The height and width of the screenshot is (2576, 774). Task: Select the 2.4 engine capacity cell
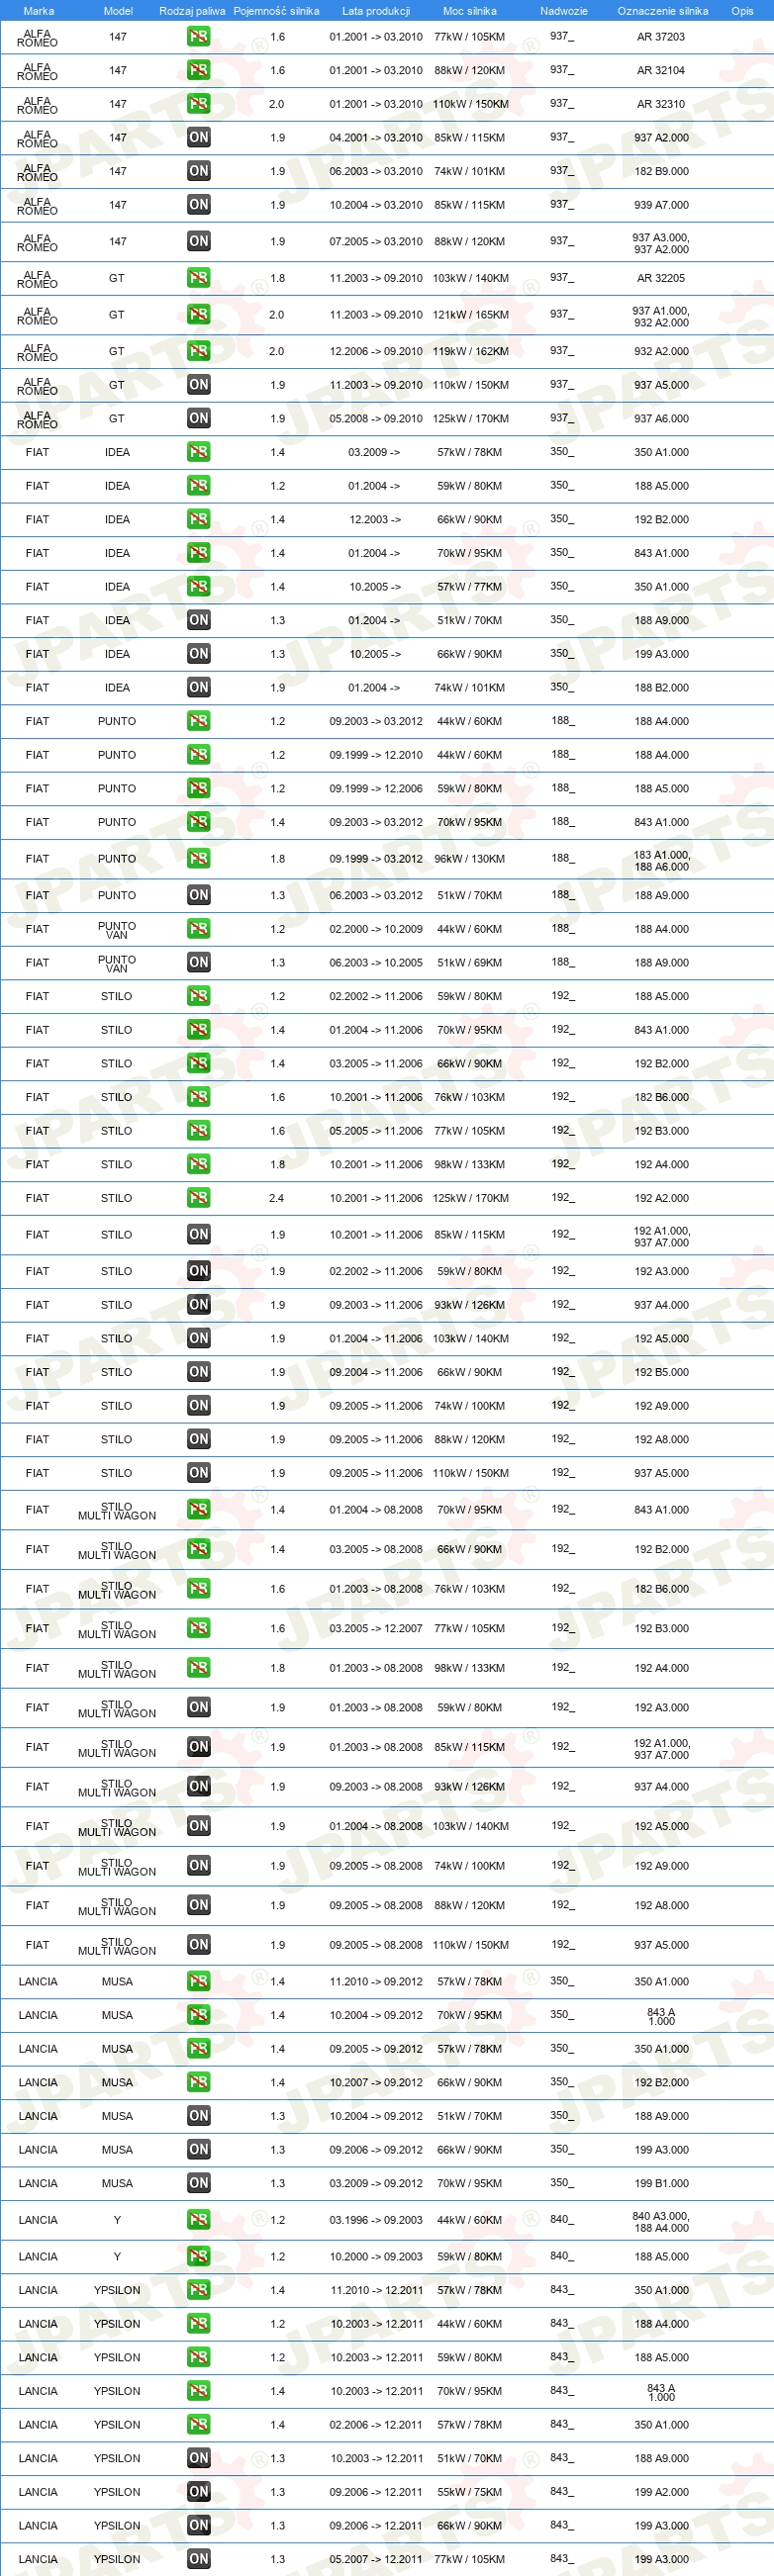pos(277,1198)
